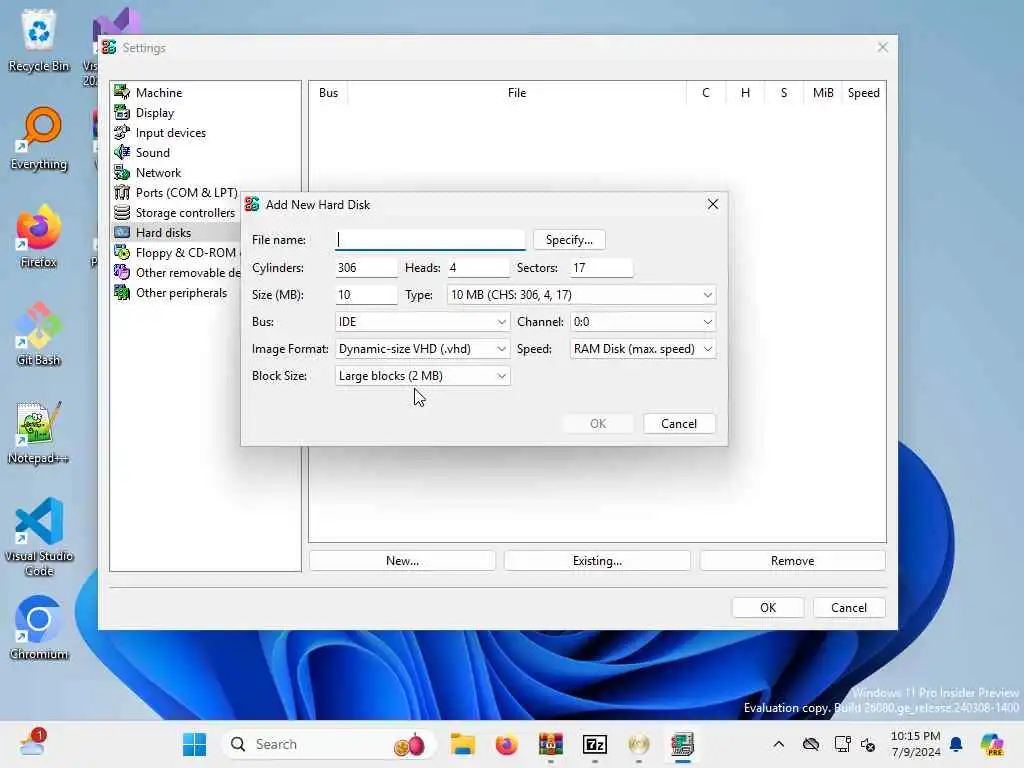This screenshot has width=1024, height=768.
Task: Open the clock showing 10:15 PM
Action: 916,744
